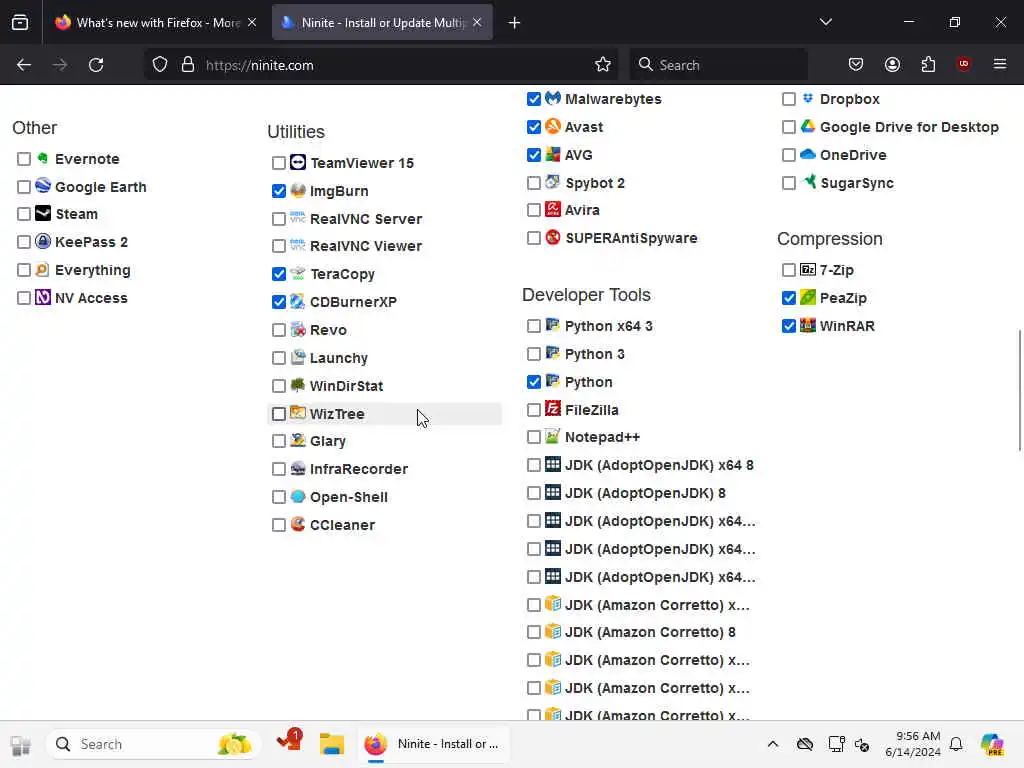The image size is (1024, 768).
Task: Click the PeaZip green icon
Action: click(808, 297)
